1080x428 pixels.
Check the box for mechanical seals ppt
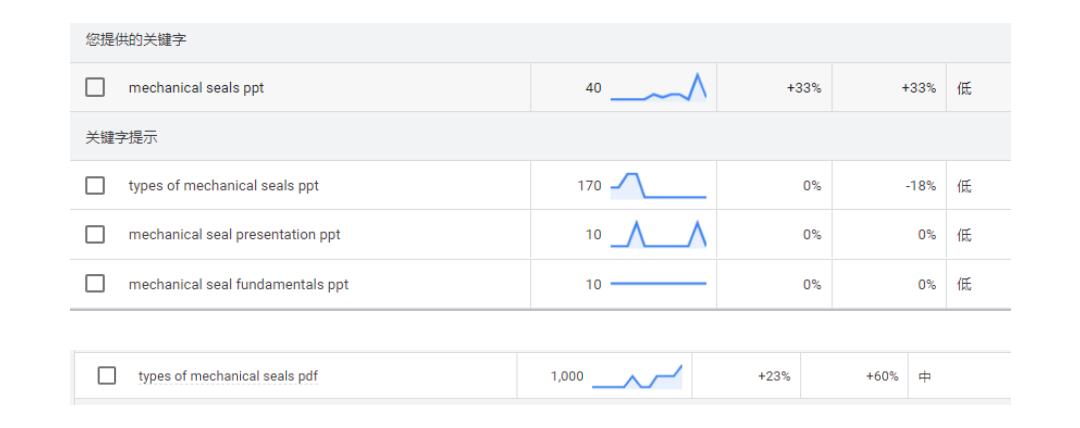pos(95,88)
